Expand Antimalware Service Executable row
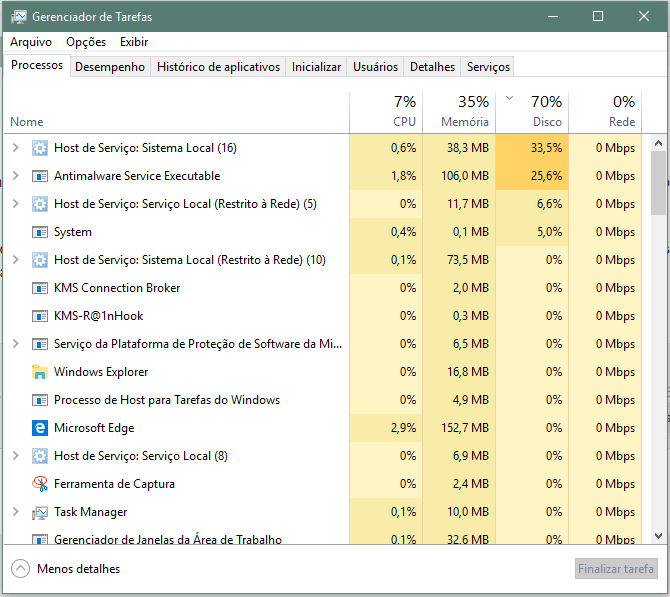Viewport: 670px width, 597px height. pos(16,176)
